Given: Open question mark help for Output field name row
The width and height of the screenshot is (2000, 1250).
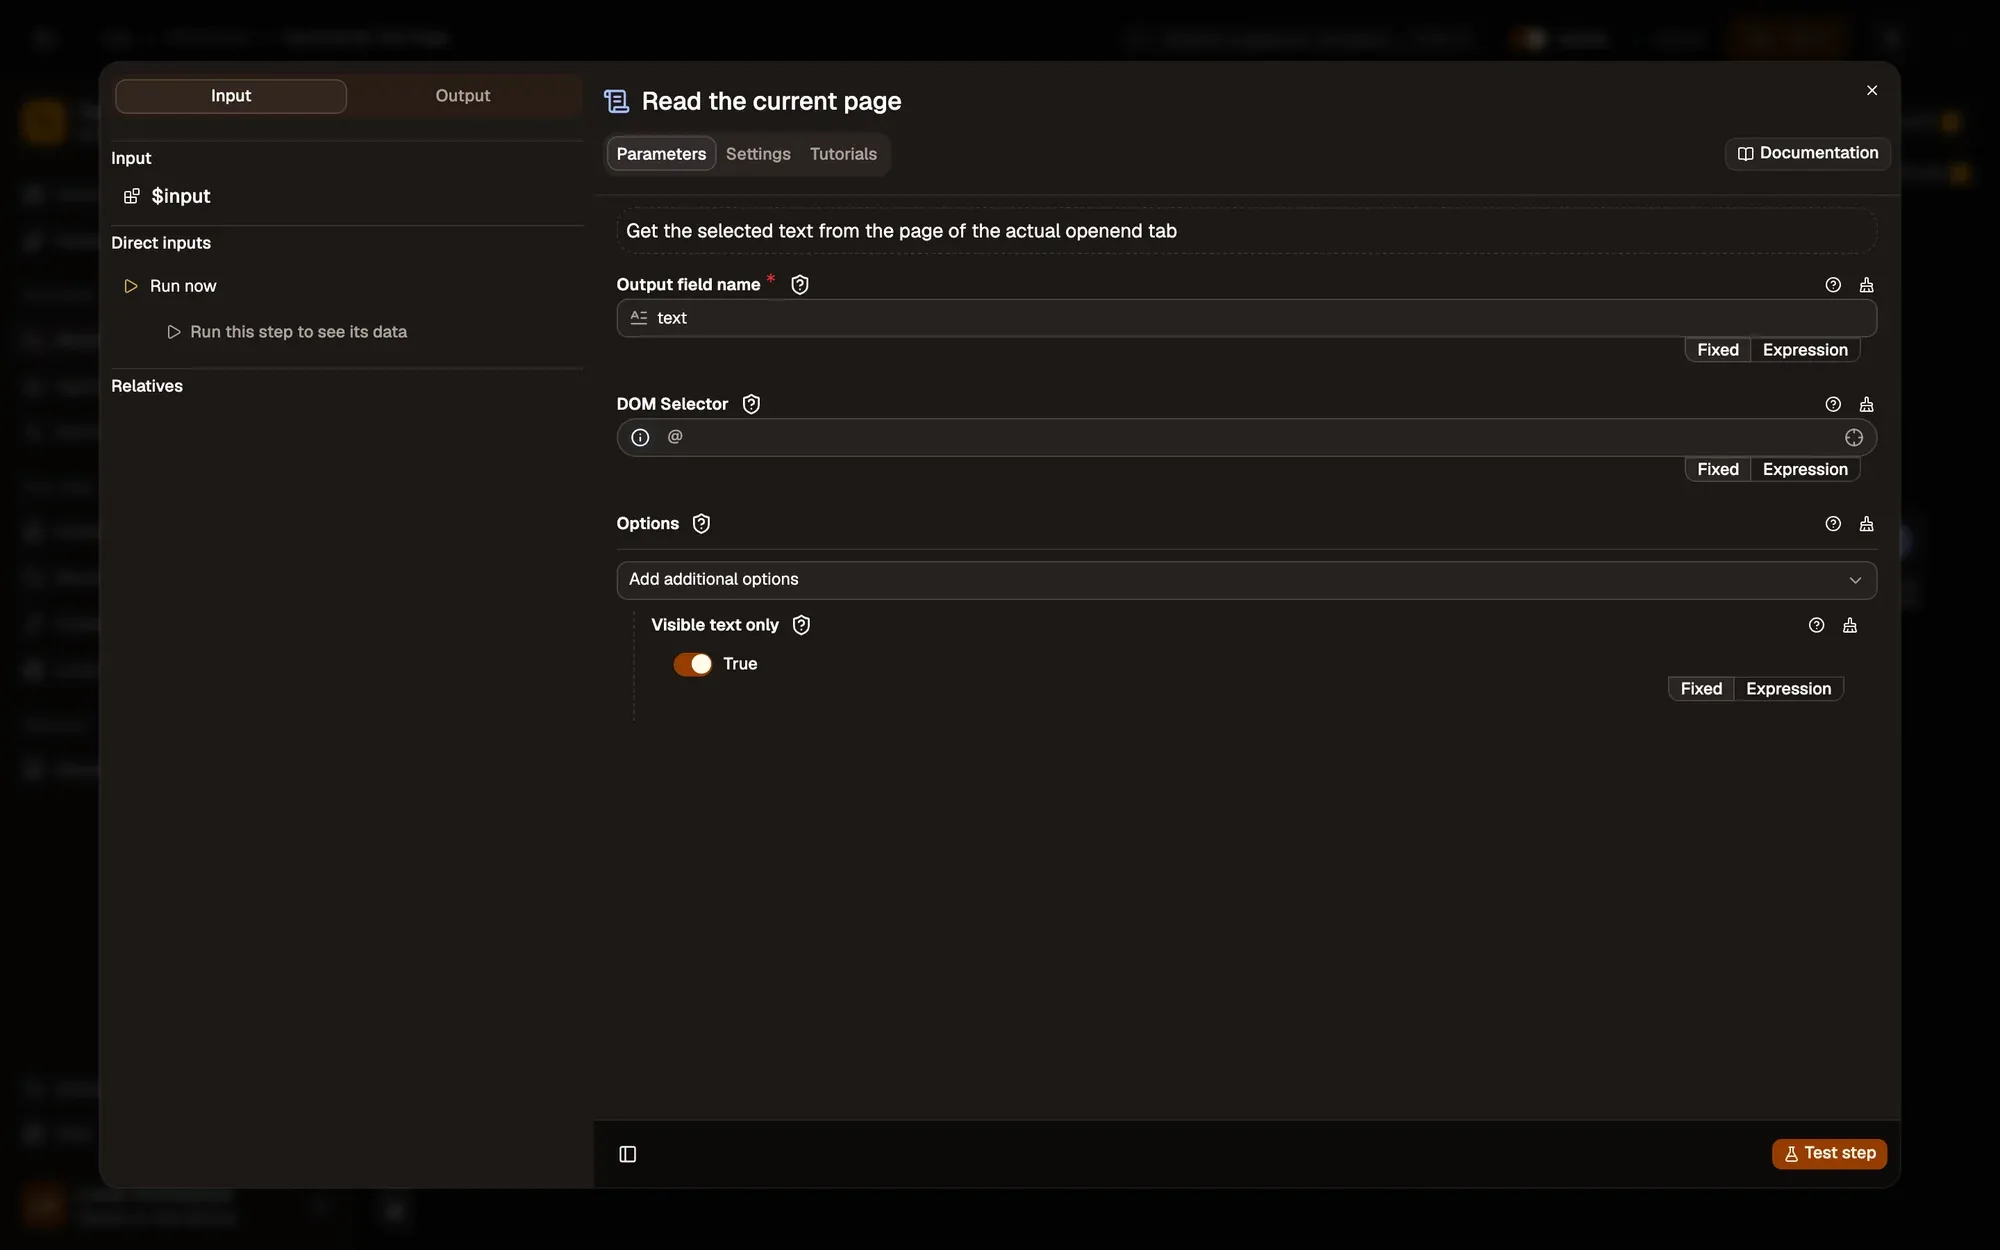Looking at the screenshot, I should (x=1833, y=285).
